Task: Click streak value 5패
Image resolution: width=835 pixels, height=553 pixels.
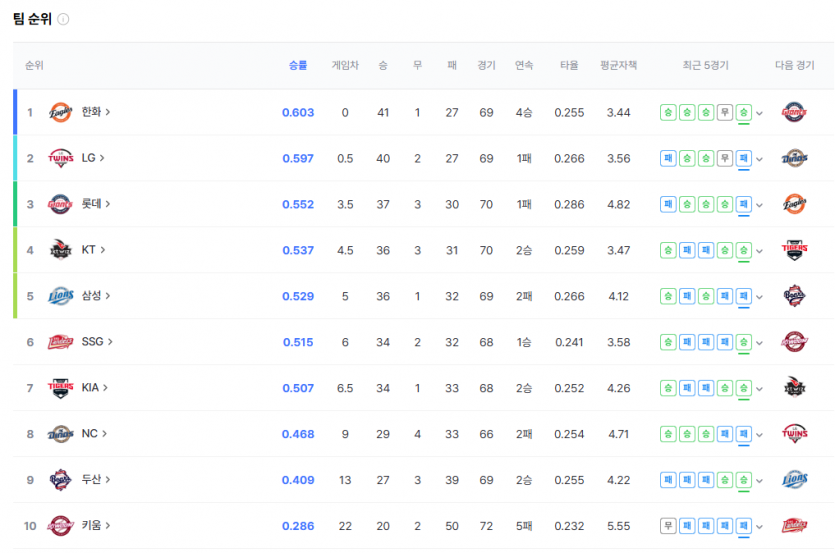Action: (524, 526)
